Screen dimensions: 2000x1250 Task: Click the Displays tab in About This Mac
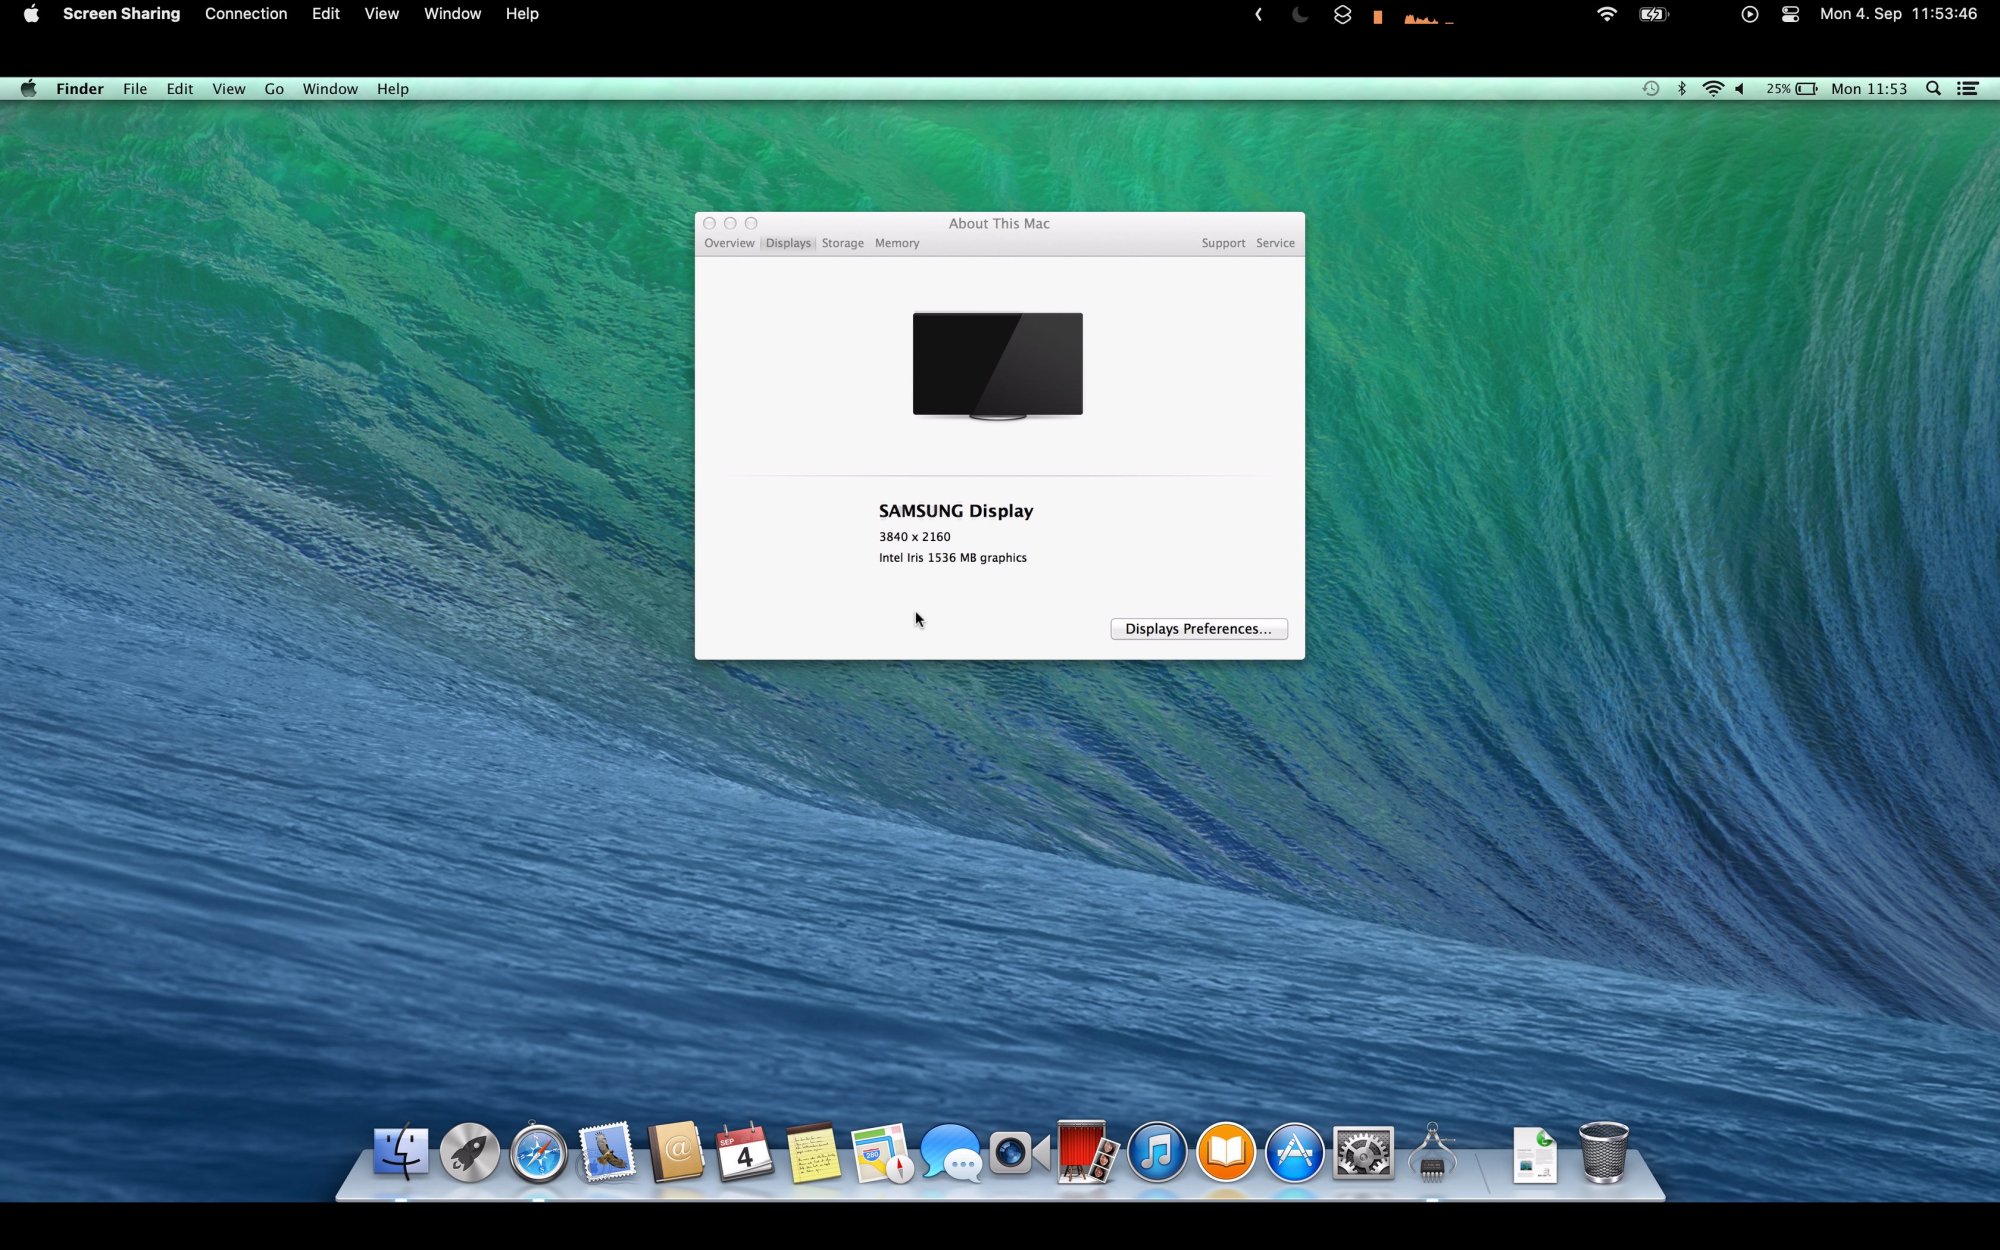point(788,242)
